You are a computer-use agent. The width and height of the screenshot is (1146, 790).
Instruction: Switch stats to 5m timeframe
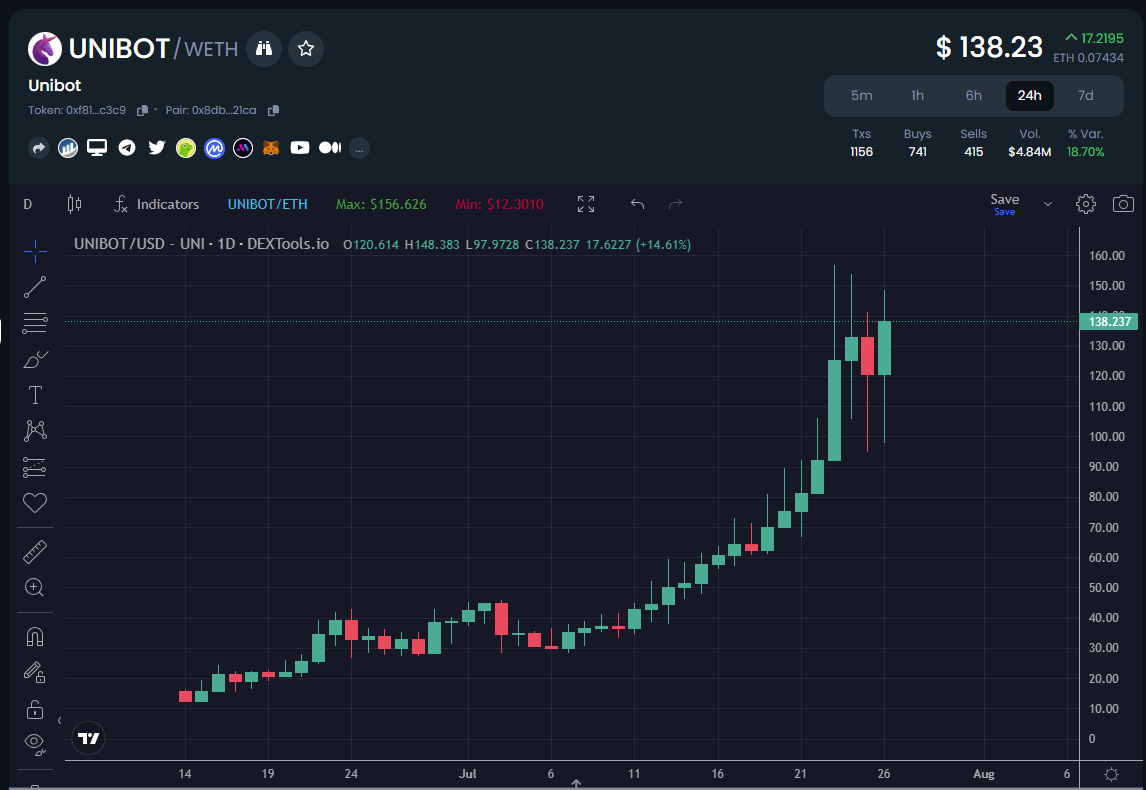[862, 96]
